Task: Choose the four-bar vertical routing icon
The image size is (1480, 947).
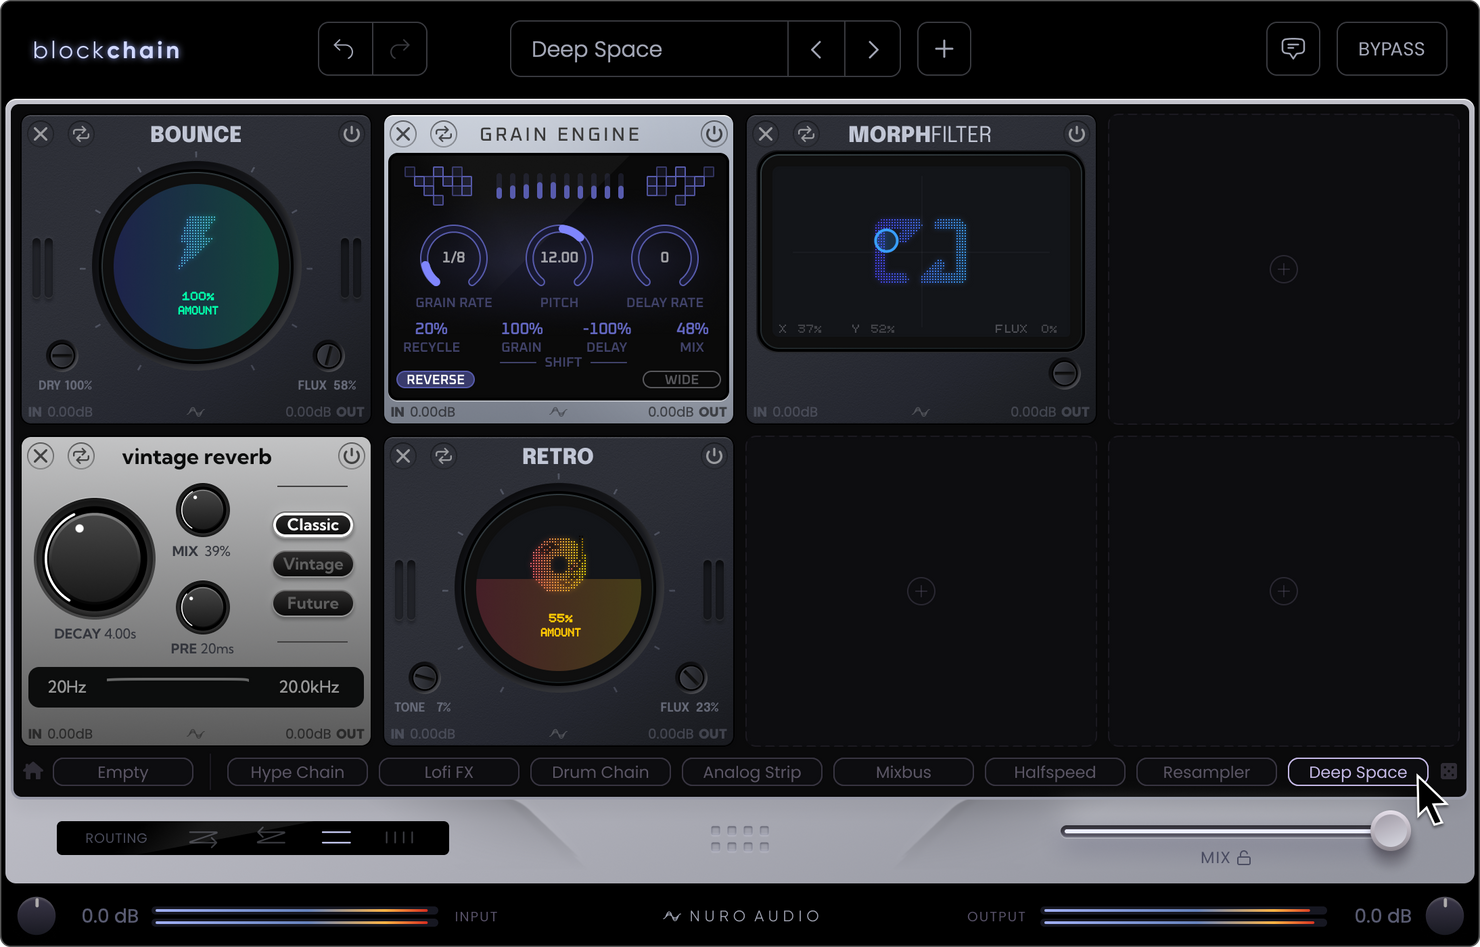Action: [400, 838]
